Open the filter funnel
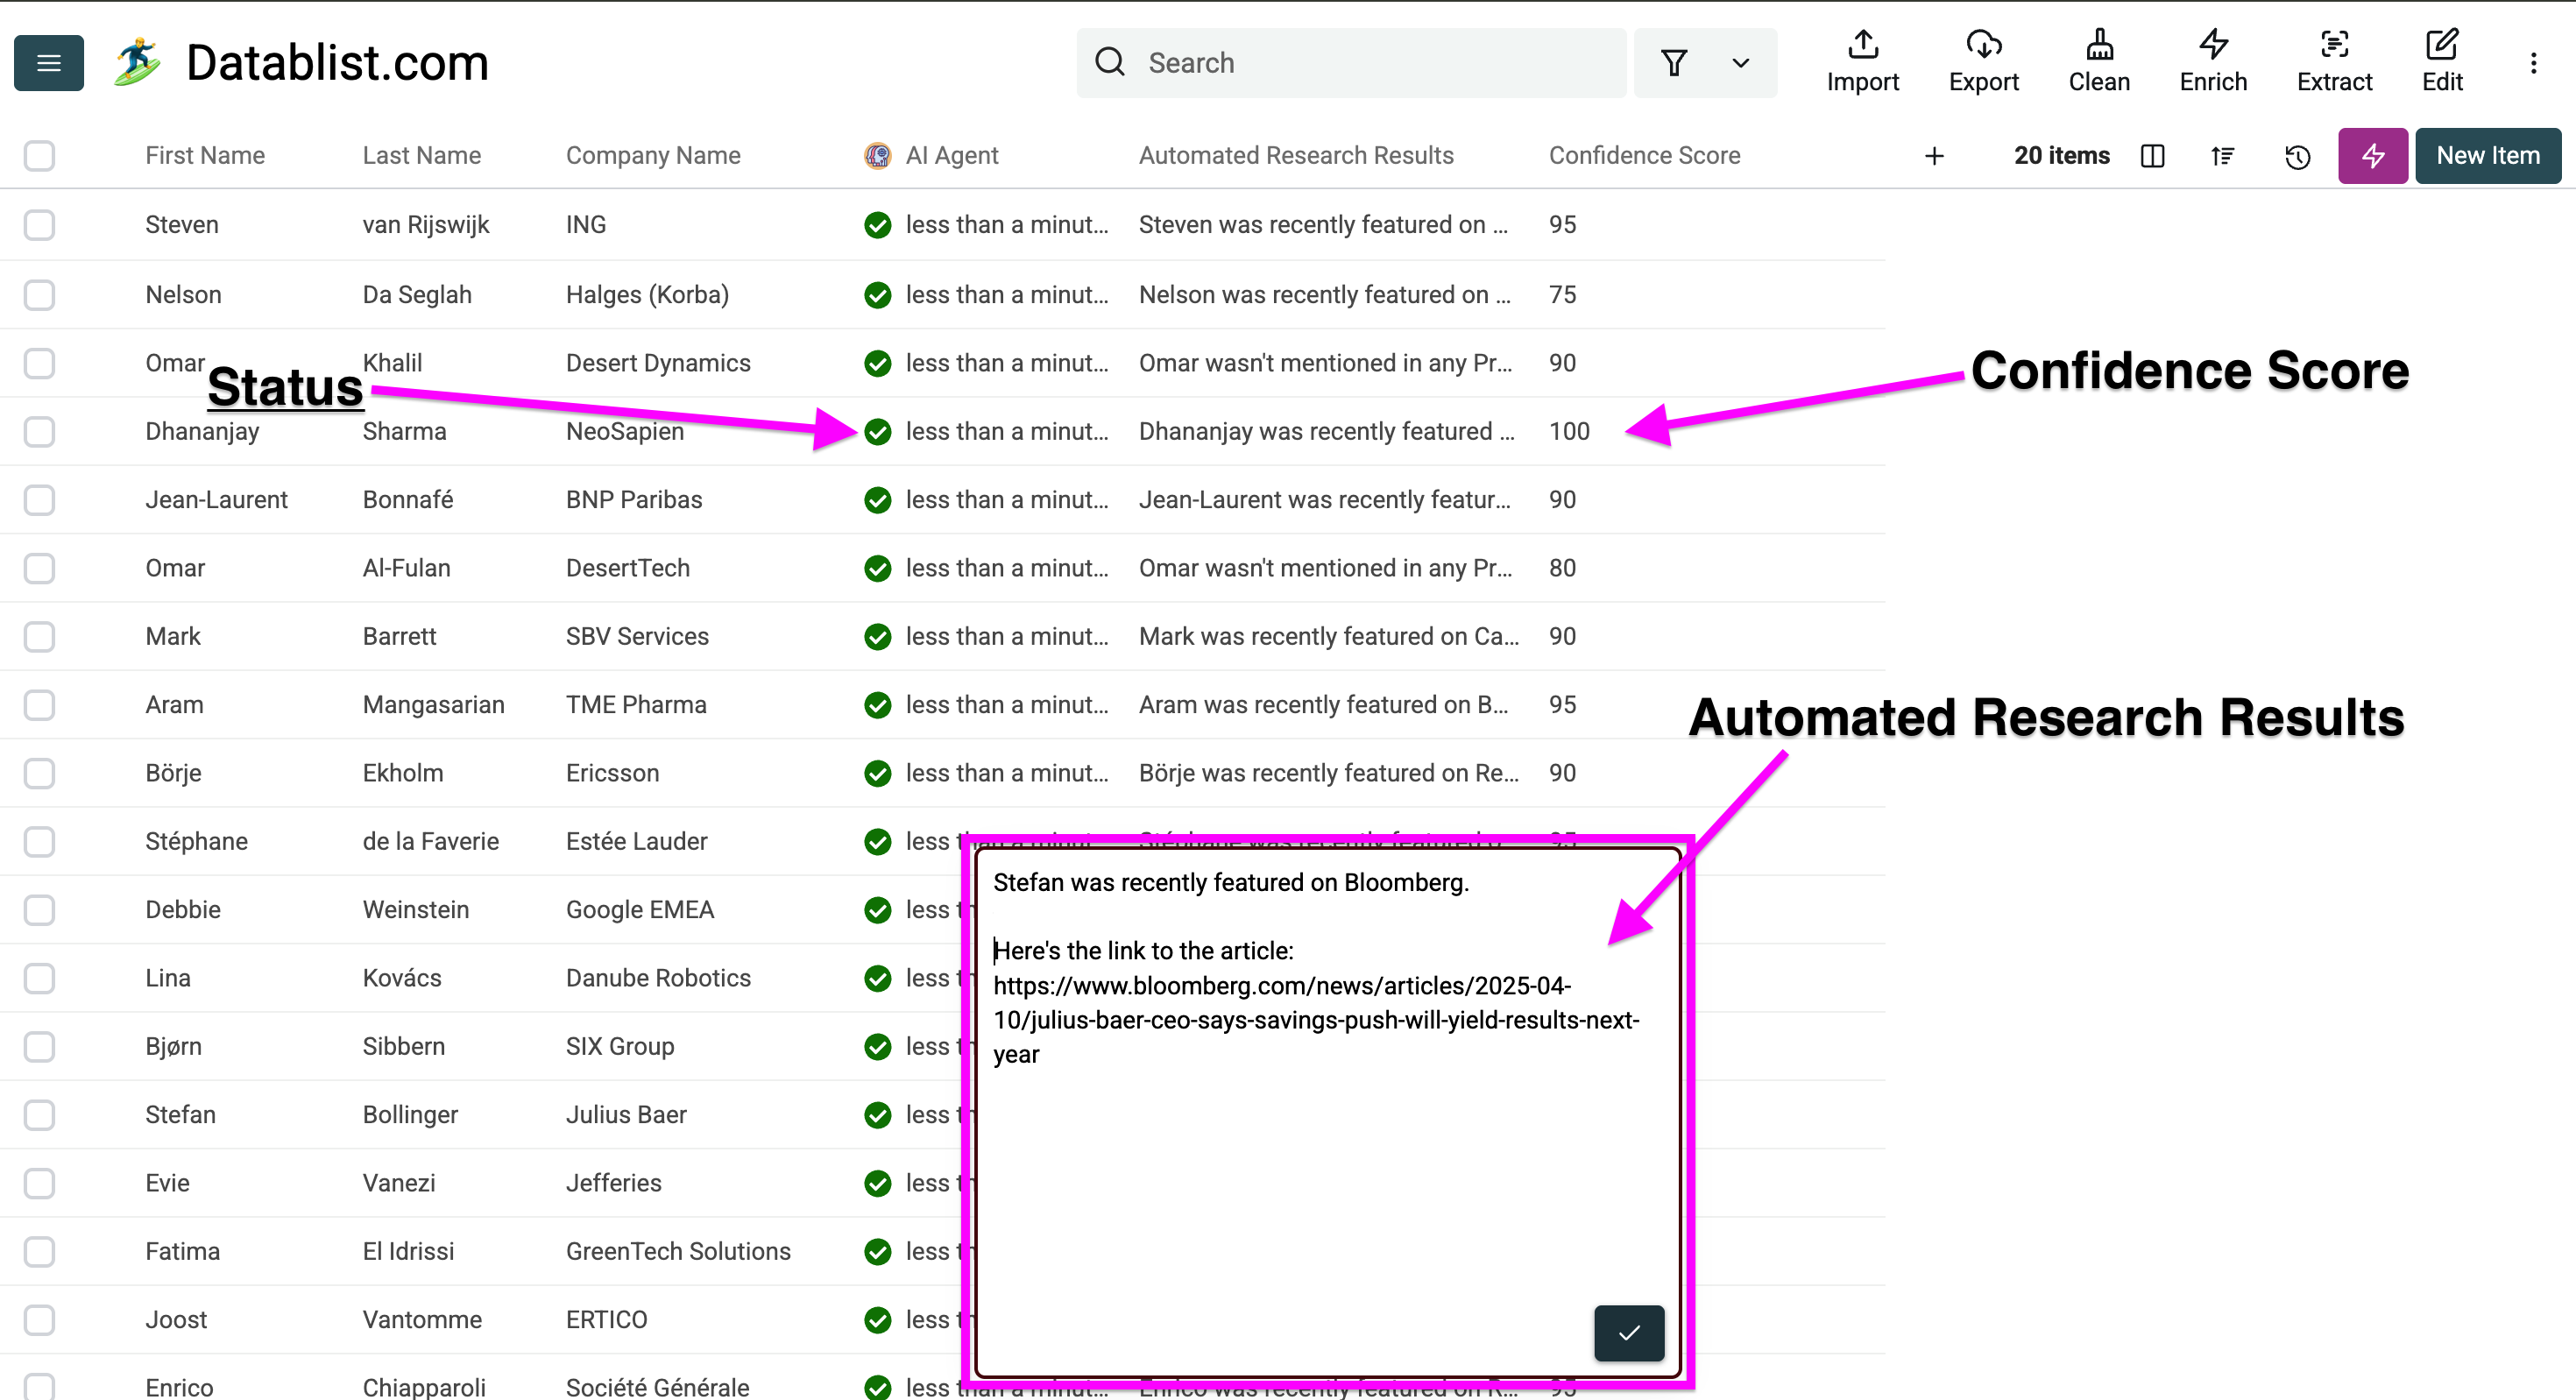 click(1674, 63)
